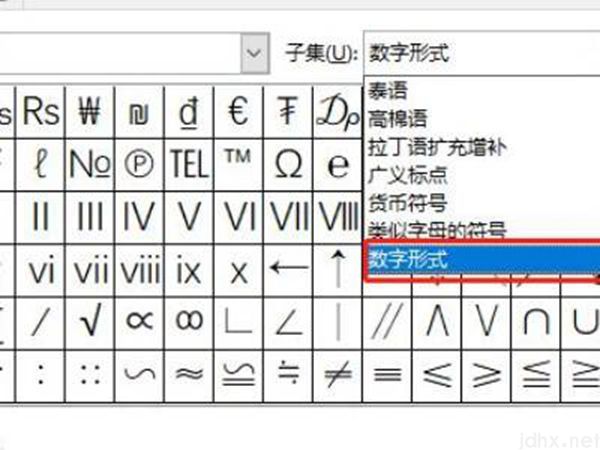Select the identical to symbol ≡
Screen dimensions: 600x450
pos(387,375)
